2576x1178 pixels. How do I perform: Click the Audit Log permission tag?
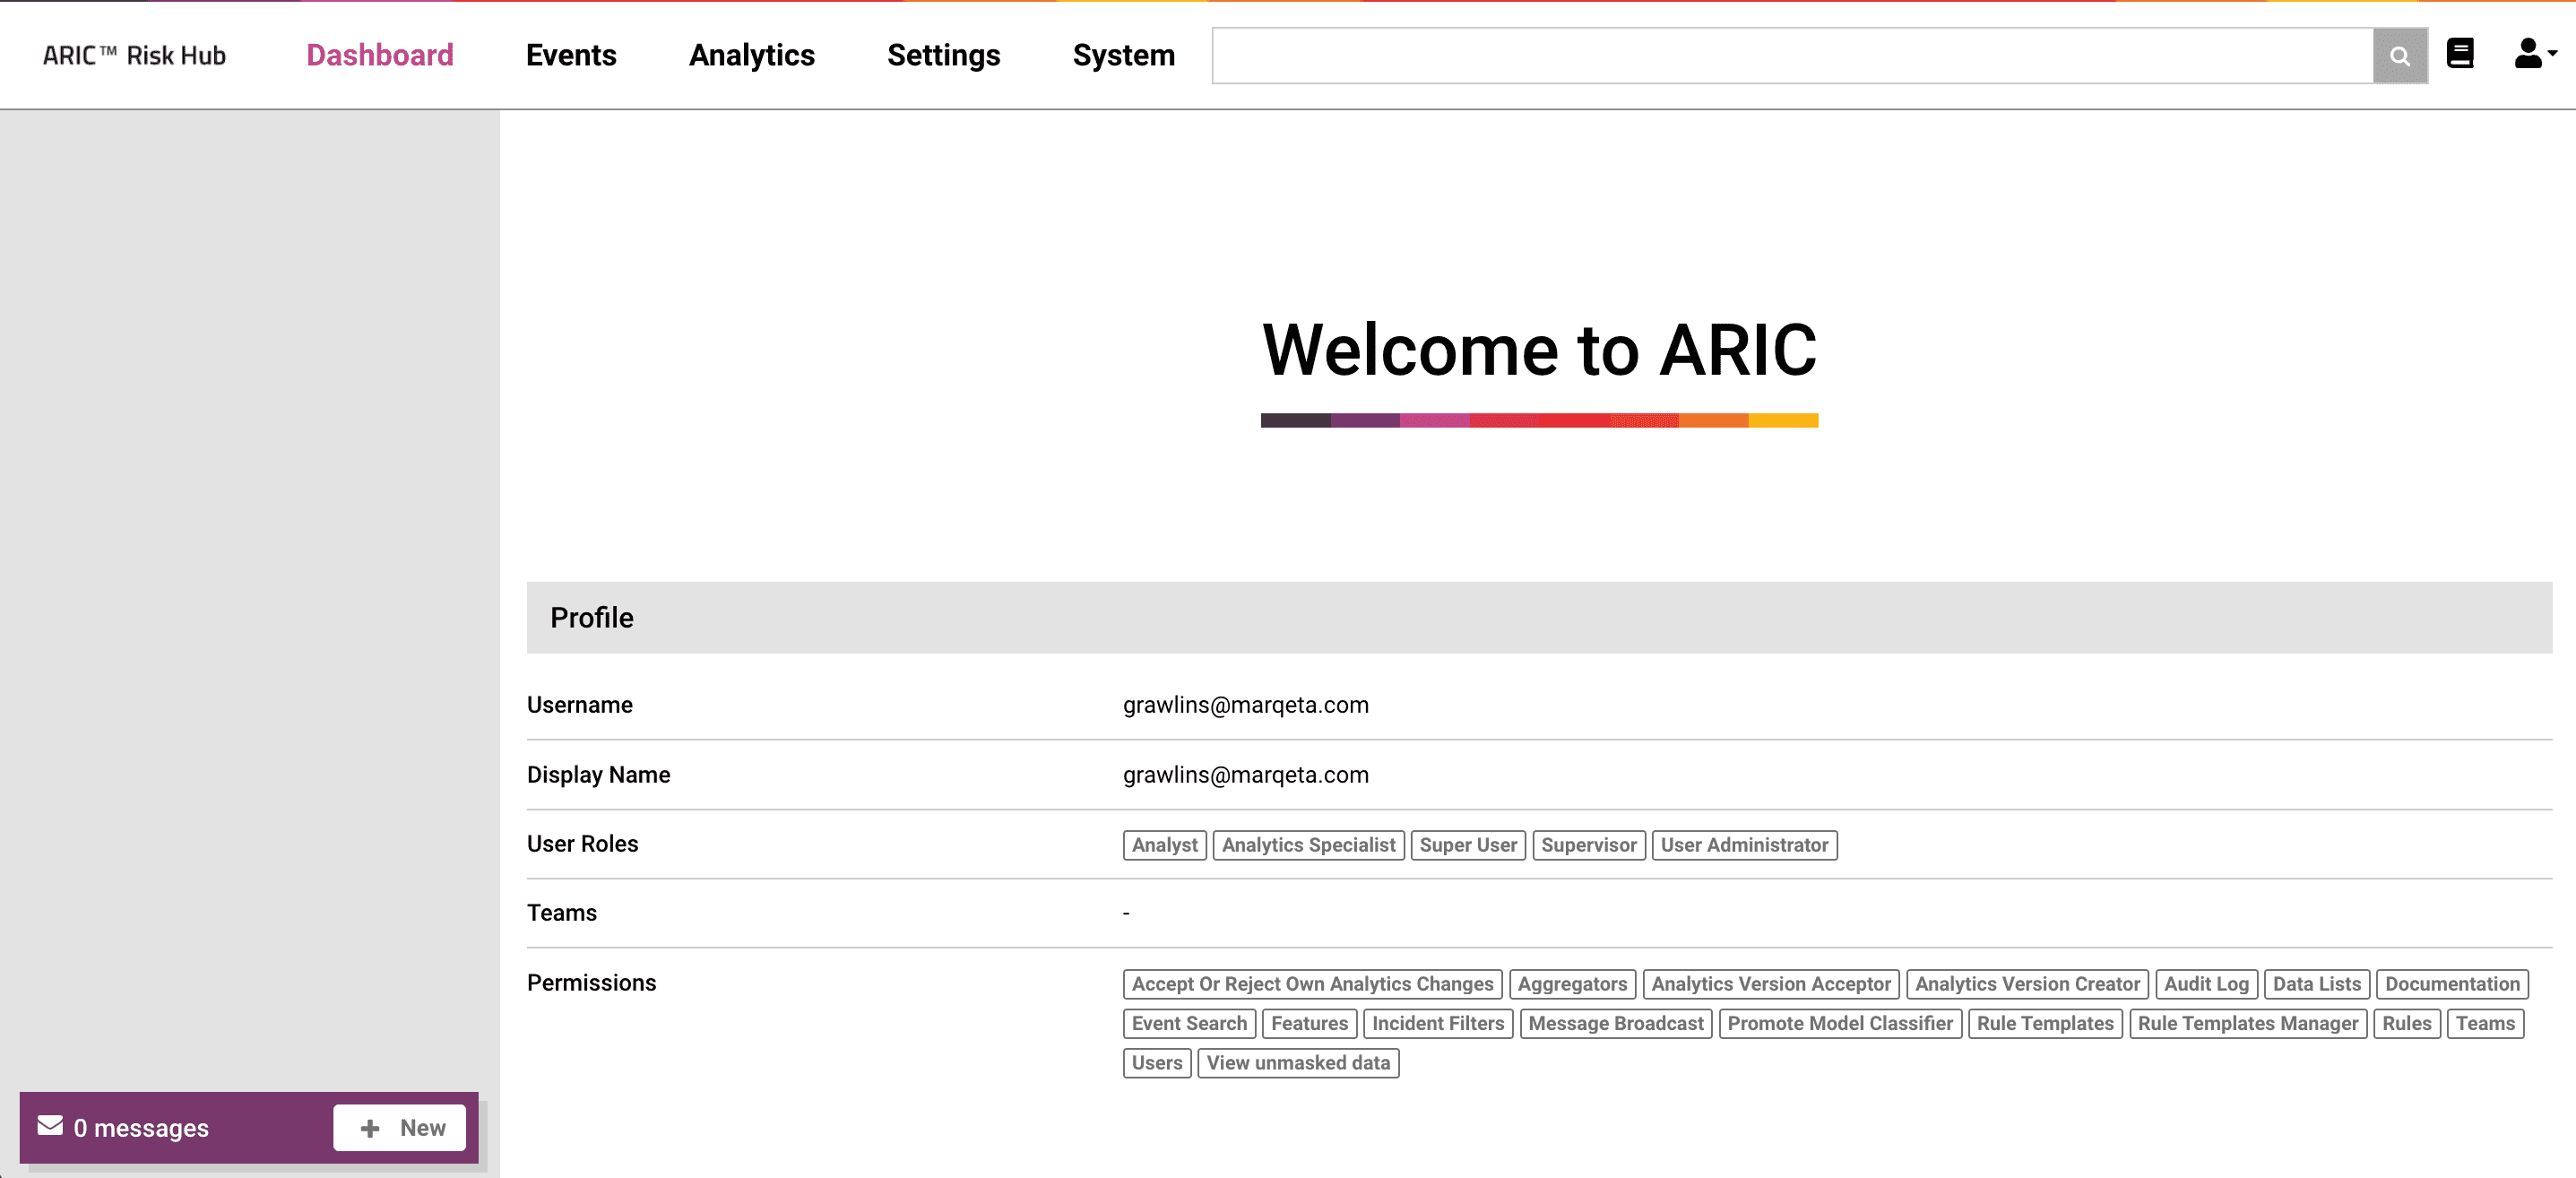(2206, 984)
